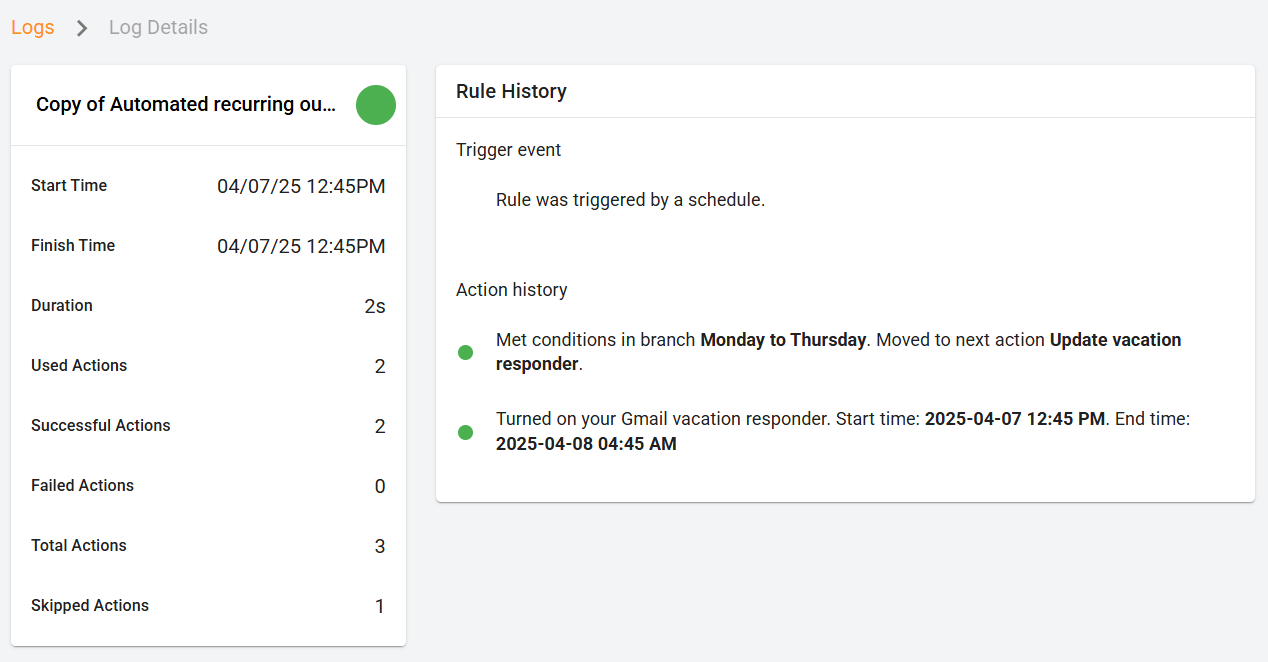Click the large green status circle
The height and width of the screenshot is (662, 1268).
pos(376,105)
